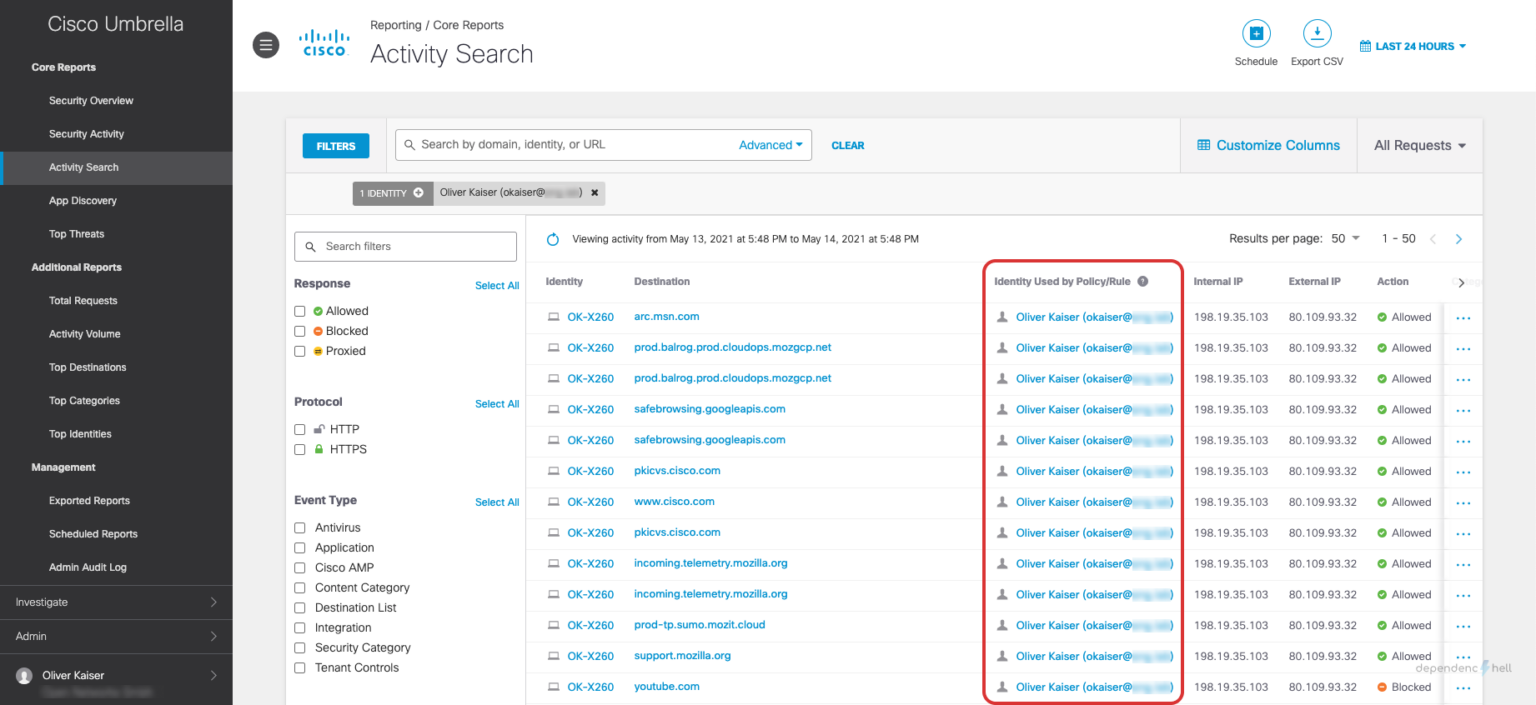Viewport: 1536px width, 705px height.
Task: Open Customize Columns settings
Action: (1268, 145)
